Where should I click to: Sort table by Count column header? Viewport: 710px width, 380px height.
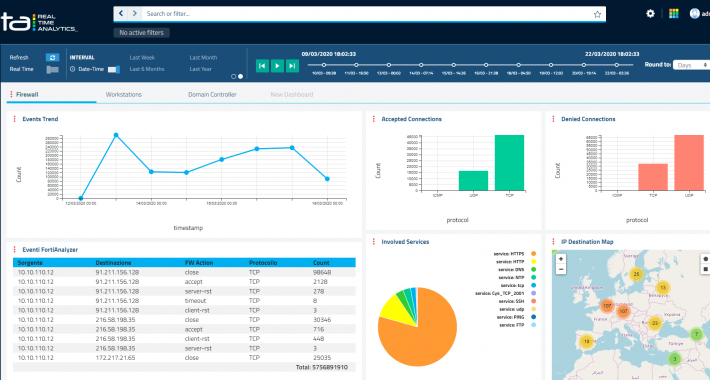(x=321, y=263)
